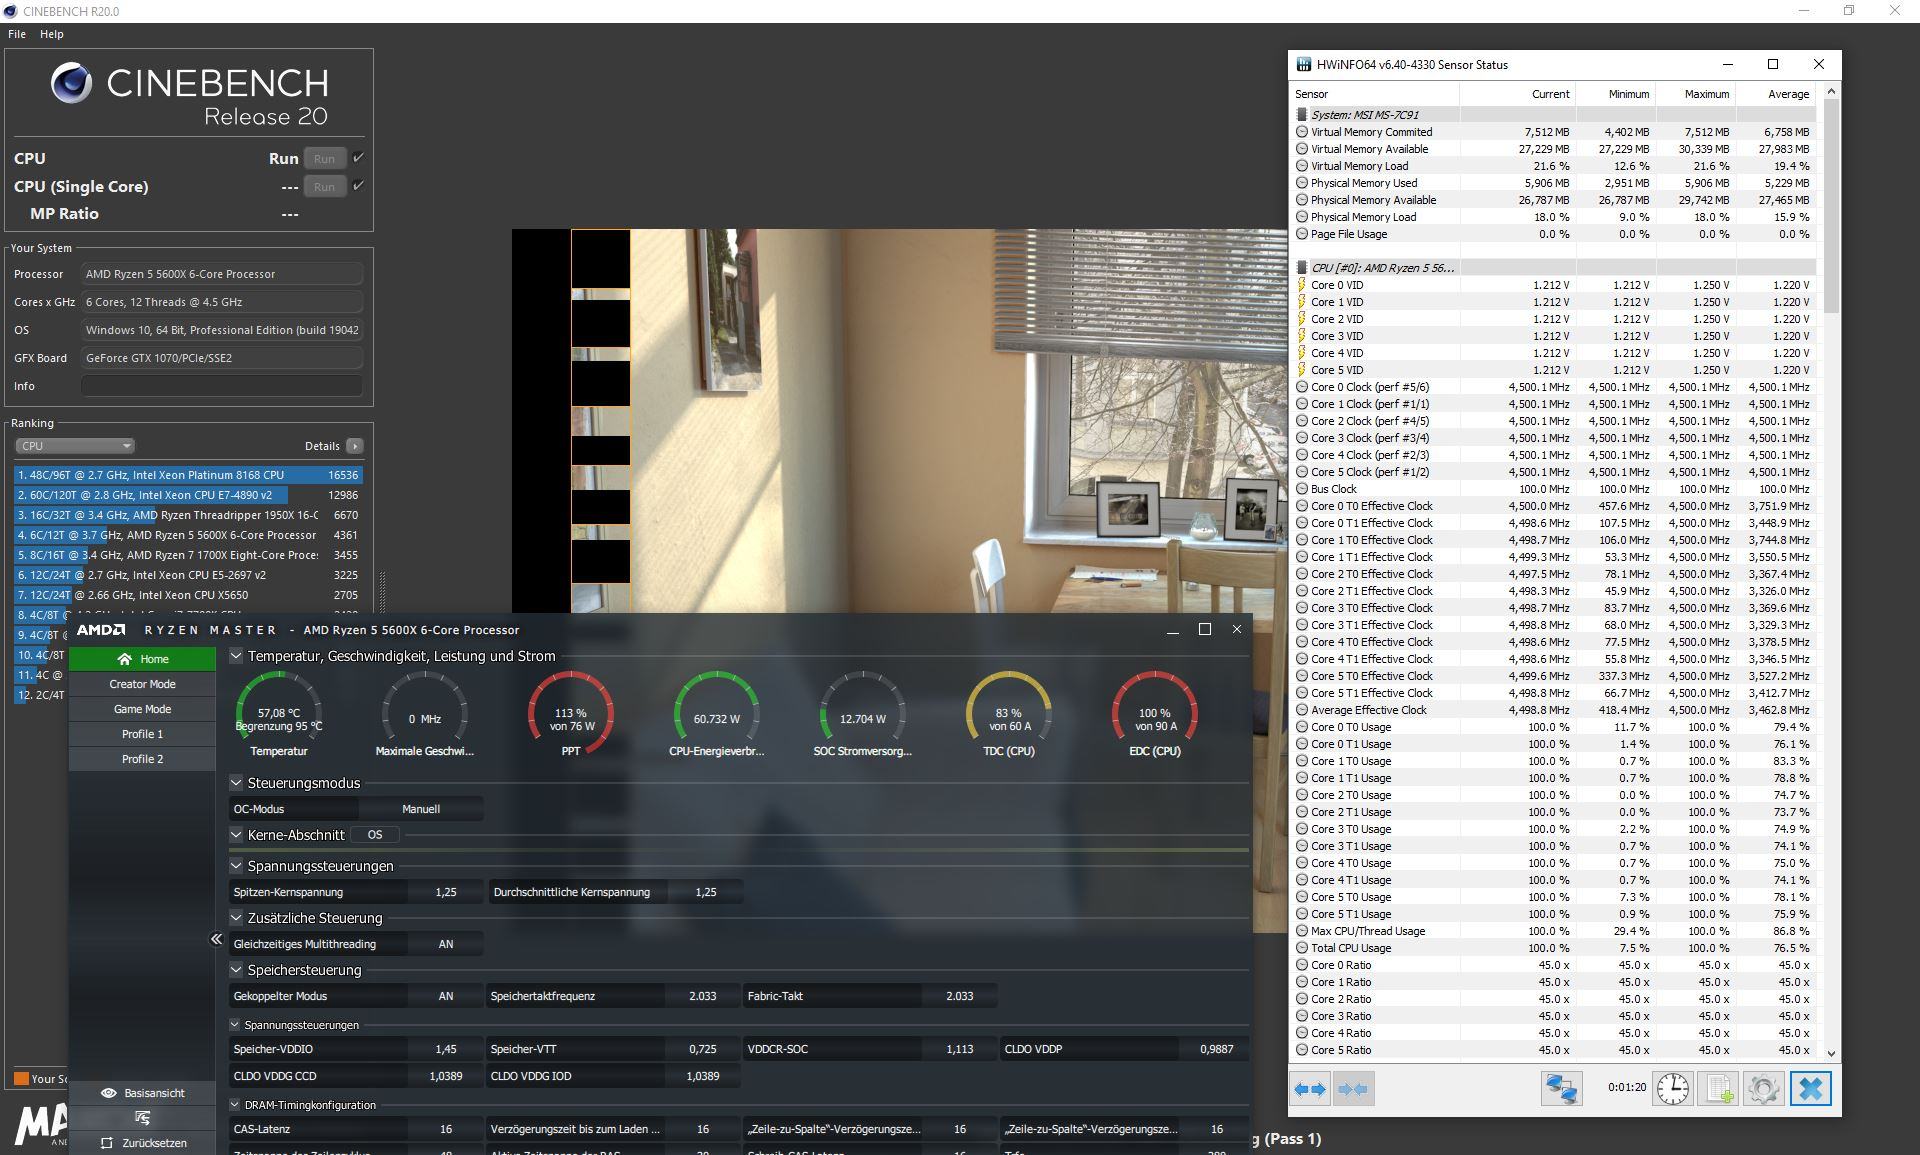This screenshot has height=1155, width=1920.
Task: Collapse the memory Spannungssteuerungen subsection
Action: [235, 1025]
